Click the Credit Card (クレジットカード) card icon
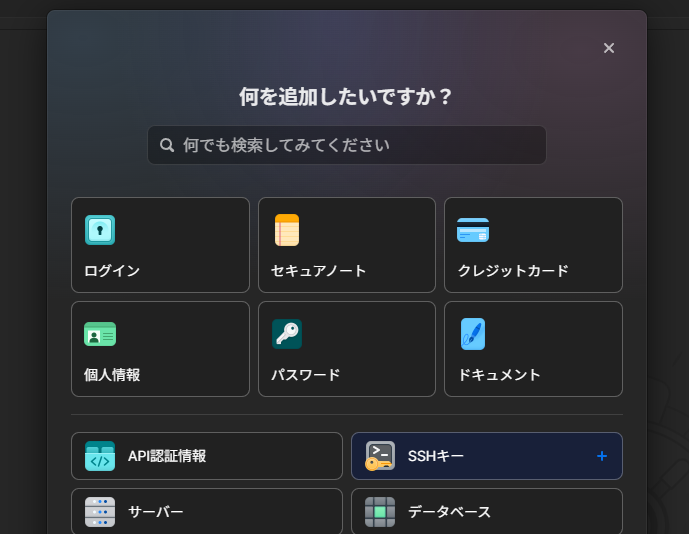Screen dimensions: 689x534 click(473, 230)
